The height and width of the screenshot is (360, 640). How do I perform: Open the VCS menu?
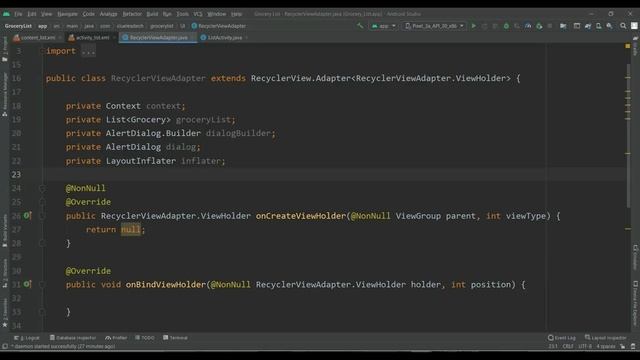198,14
